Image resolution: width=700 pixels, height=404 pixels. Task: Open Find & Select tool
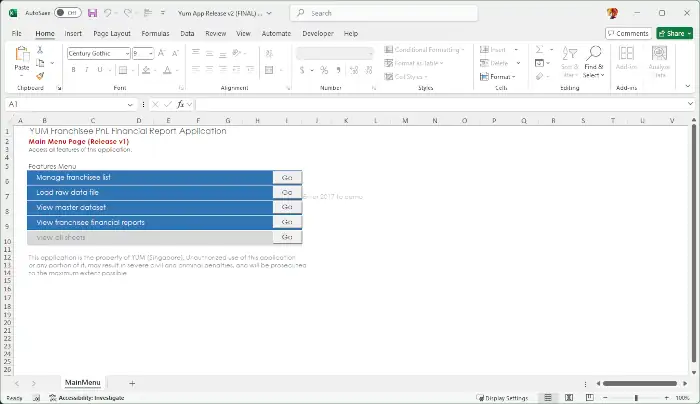click(x=593, y=62)
